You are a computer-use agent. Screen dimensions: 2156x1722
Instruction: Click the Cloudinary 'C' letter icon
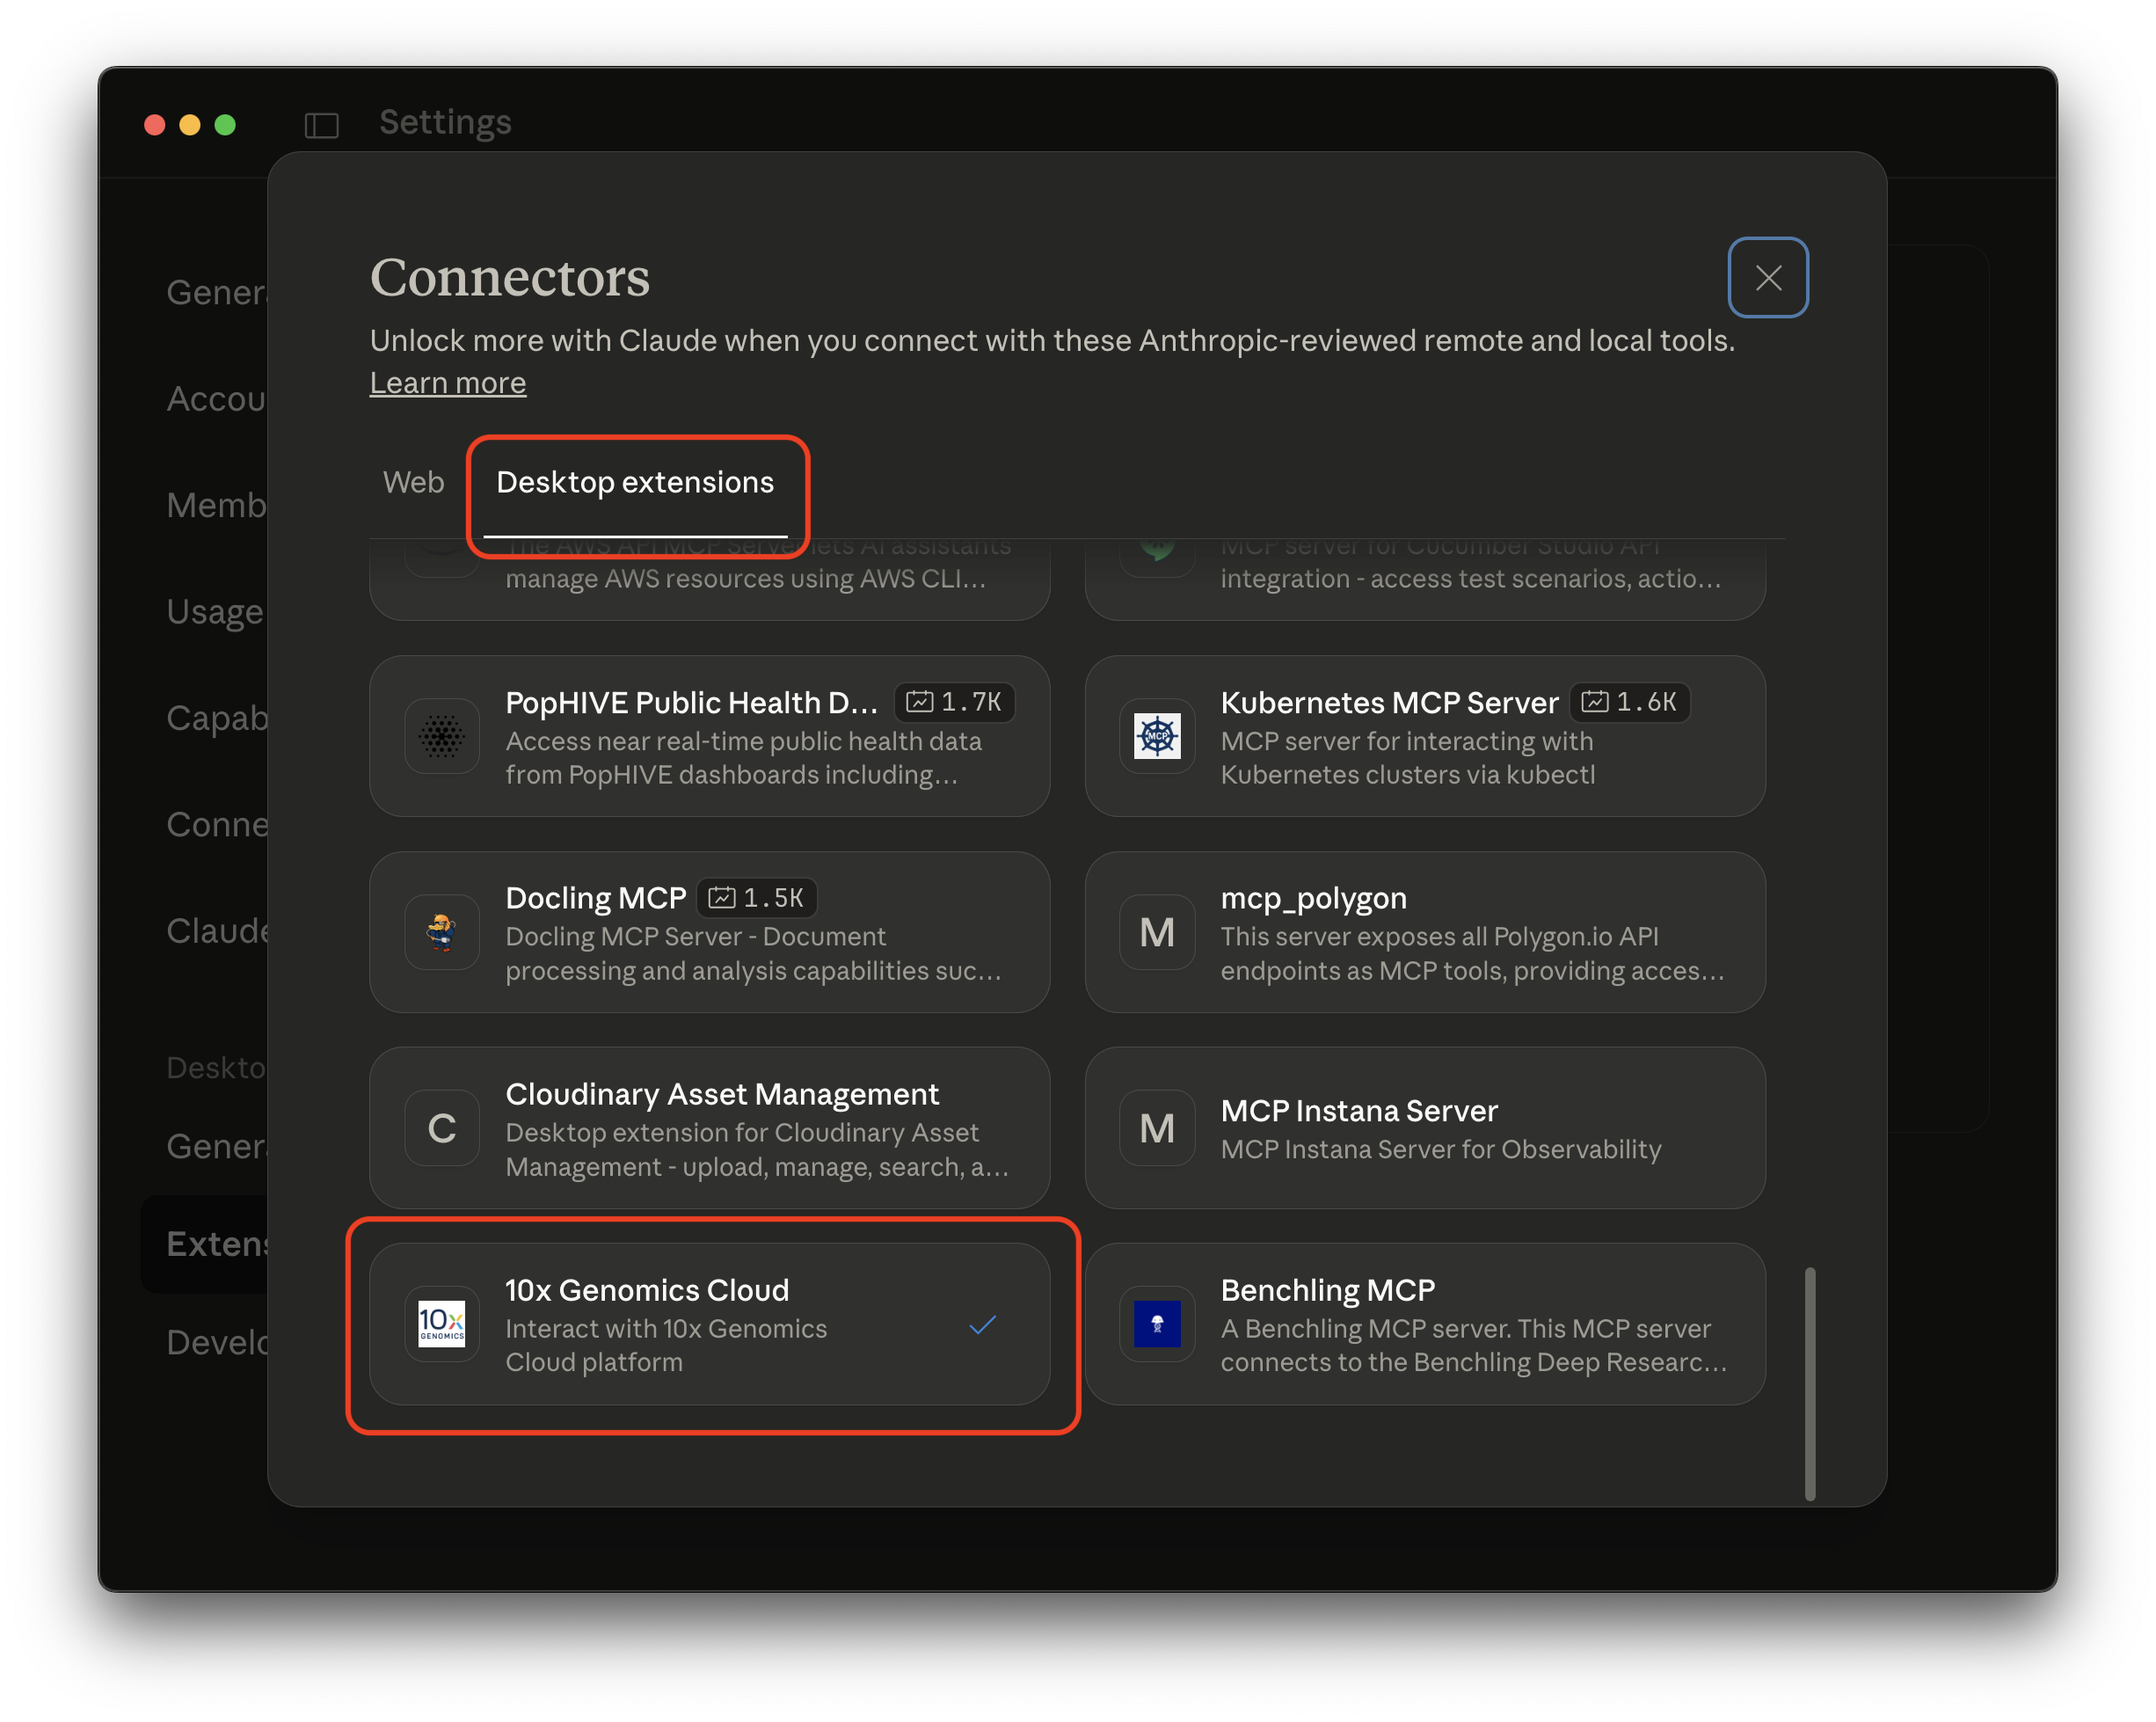click(x=441, y=1128)
